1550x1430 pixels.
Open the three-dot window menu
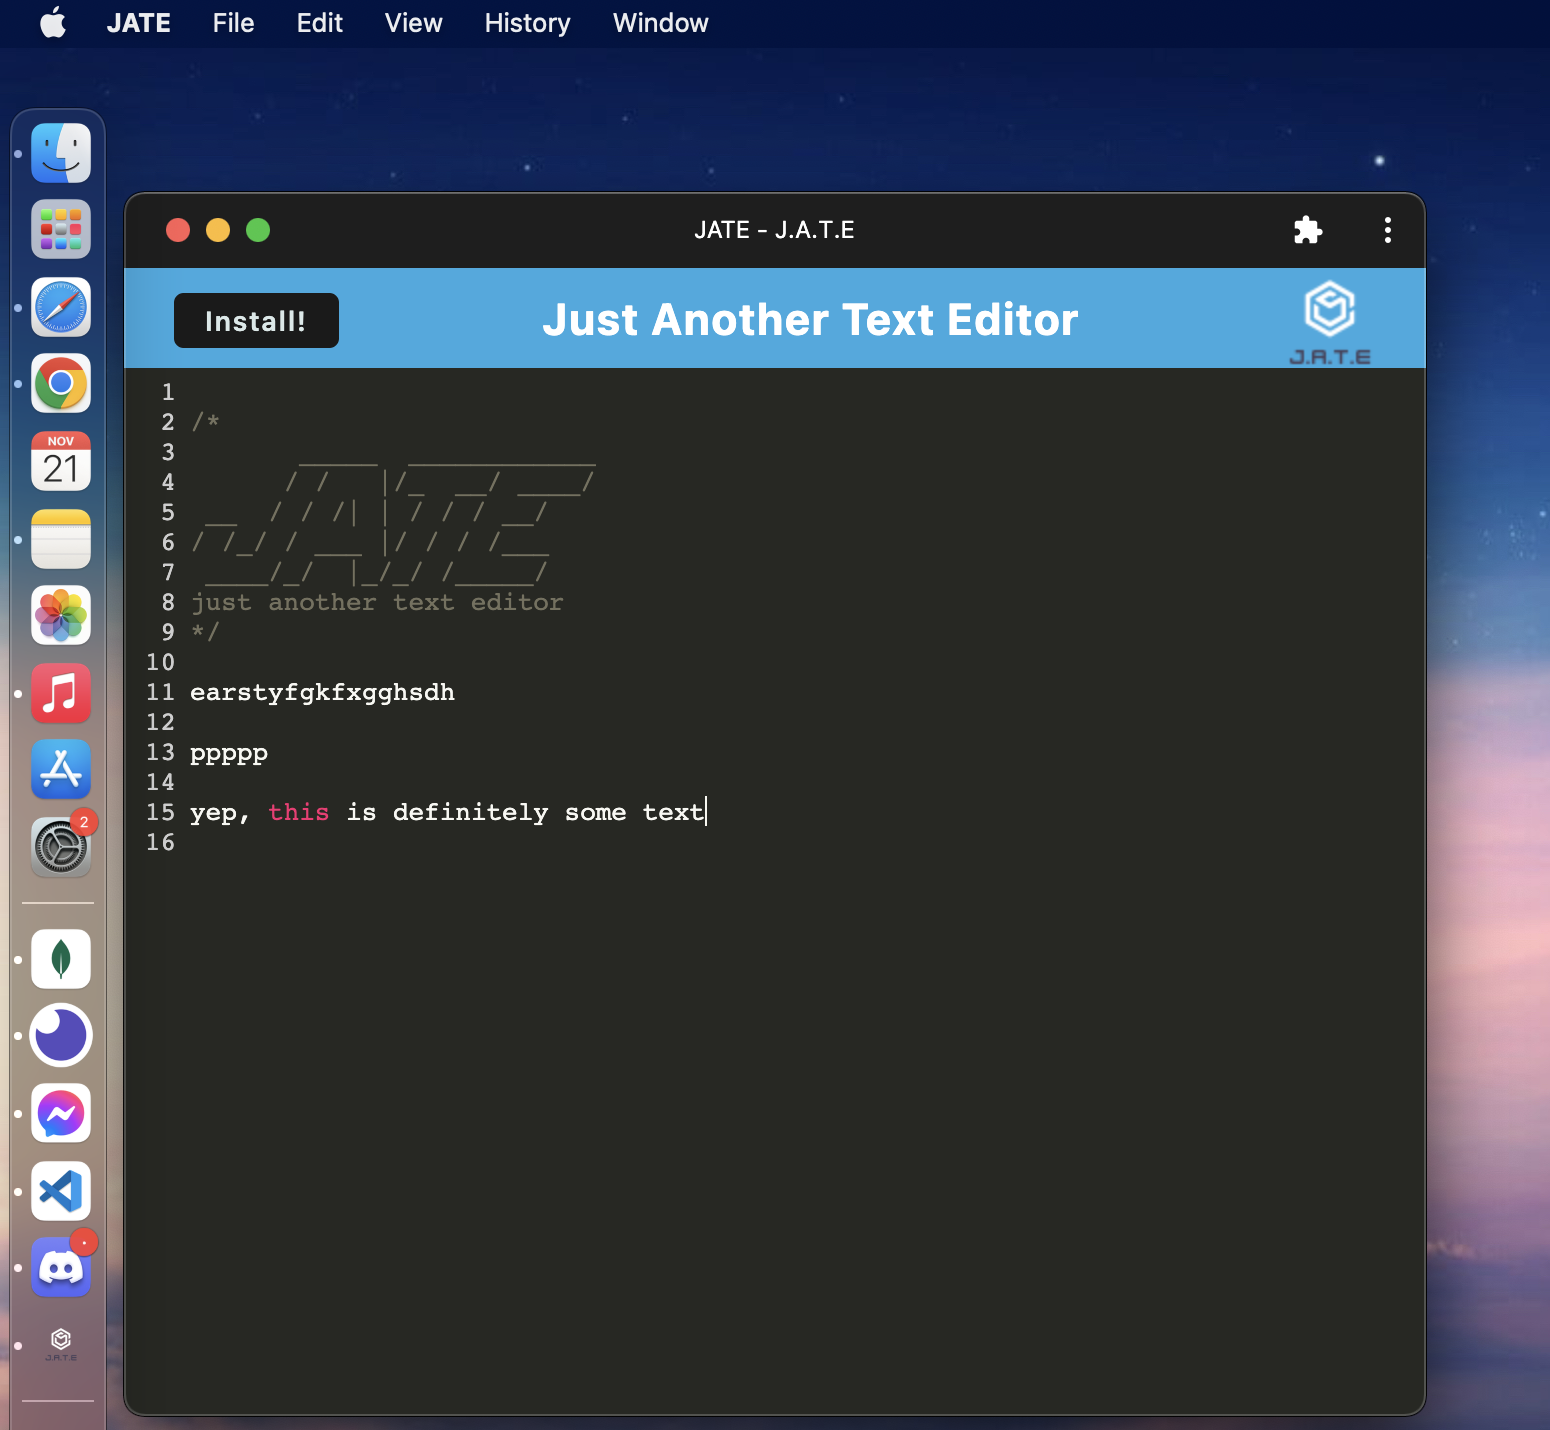pos(1387,230)
